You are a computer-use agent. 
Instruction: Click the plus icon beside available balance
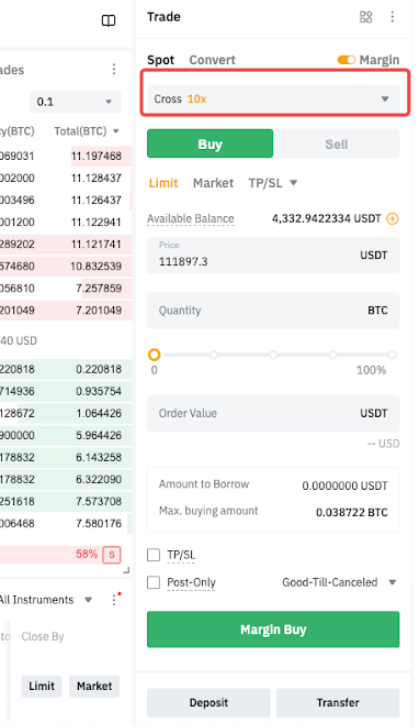[392, 218]
